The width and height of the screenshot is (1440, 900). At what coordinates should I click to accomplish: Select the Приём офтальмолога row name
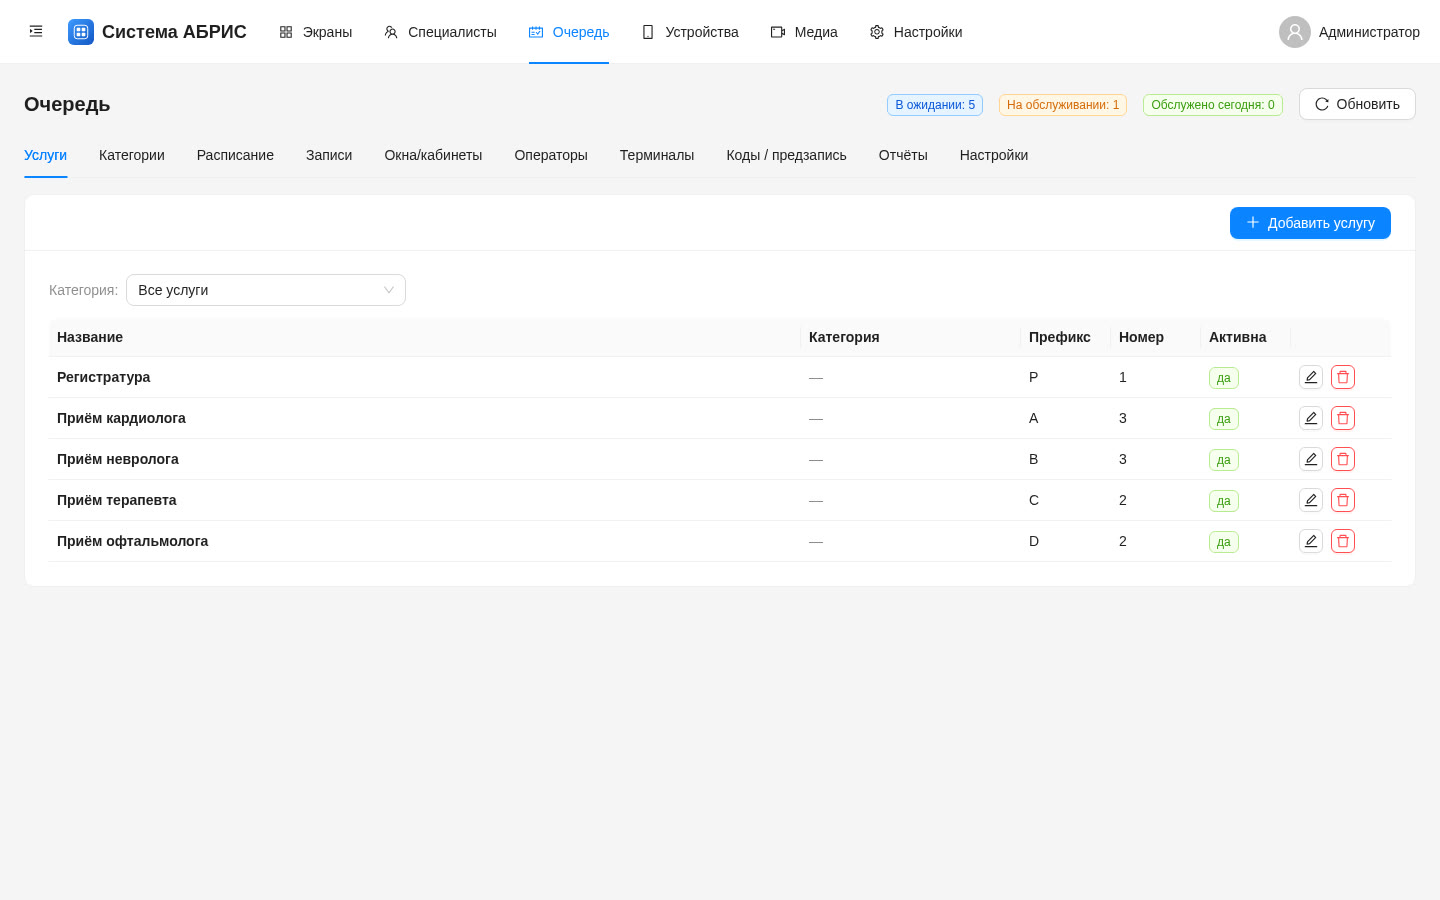pos(133,541)
